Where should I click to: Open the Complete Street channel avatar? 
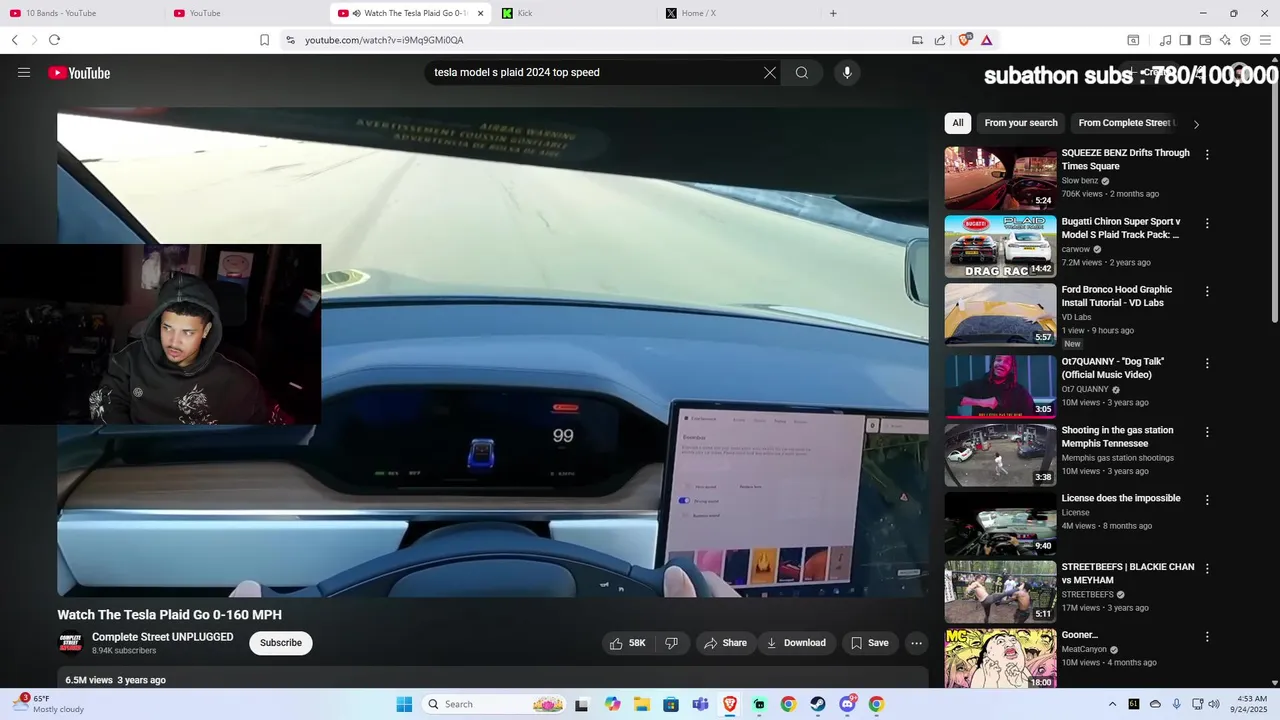70,643
